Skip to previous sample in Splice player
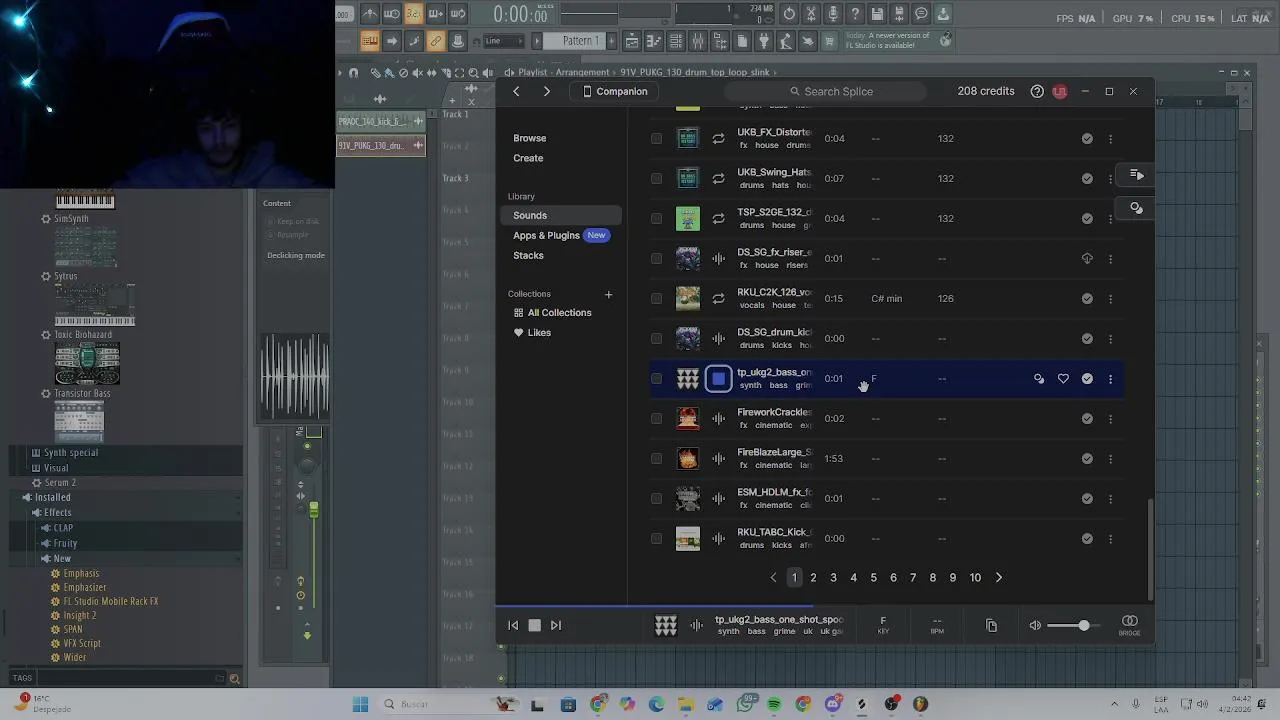 point(513,625)
